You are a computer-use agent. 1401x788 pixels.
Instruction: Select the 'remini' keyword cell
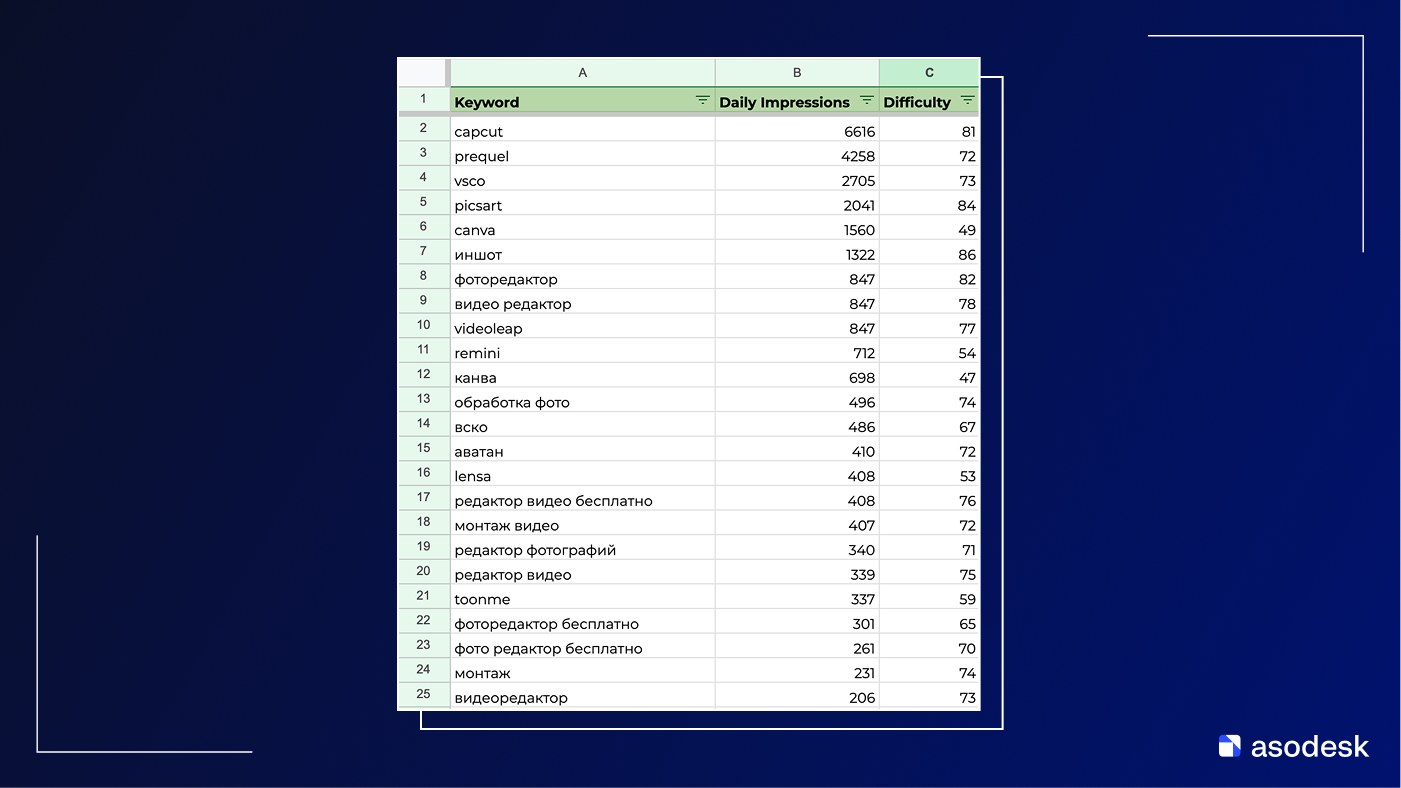[x=582, y=353]
